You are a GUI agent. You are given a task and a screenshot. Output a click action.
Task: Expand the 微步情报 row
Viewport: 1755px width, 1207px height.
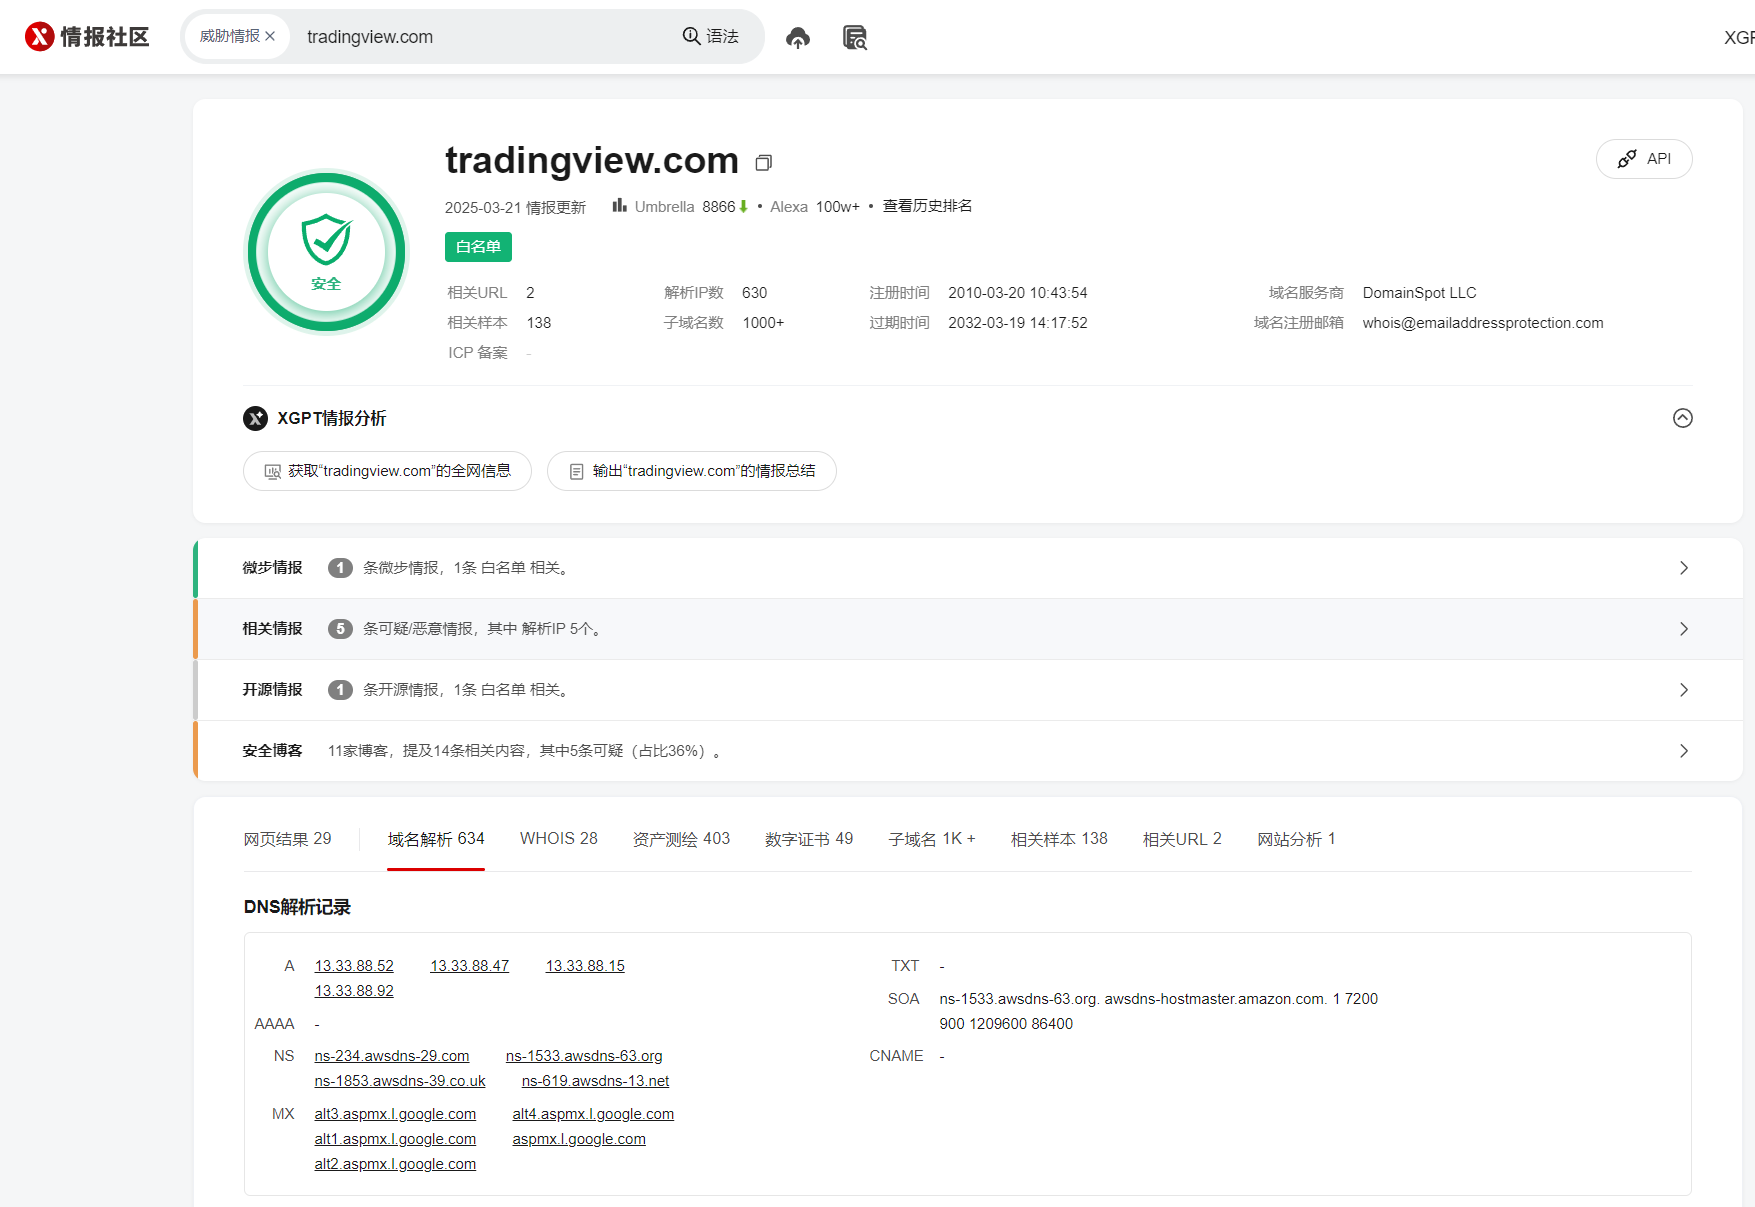pos(968,568)
